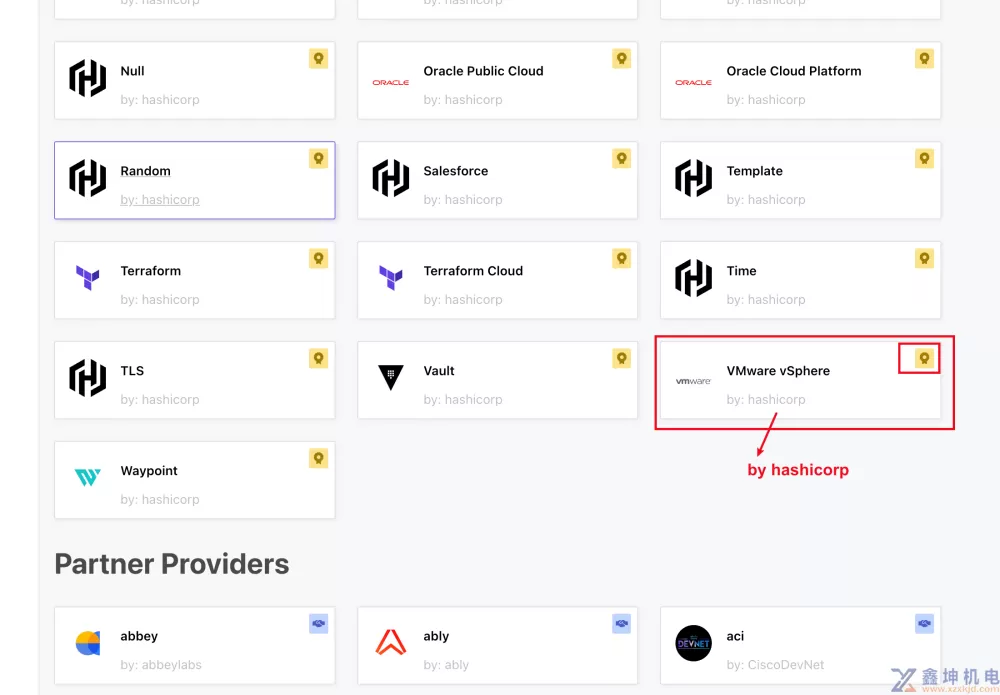The image size is (1000, 695).
Task: Click the official badge on the Null card
Action: click(318, 59)
